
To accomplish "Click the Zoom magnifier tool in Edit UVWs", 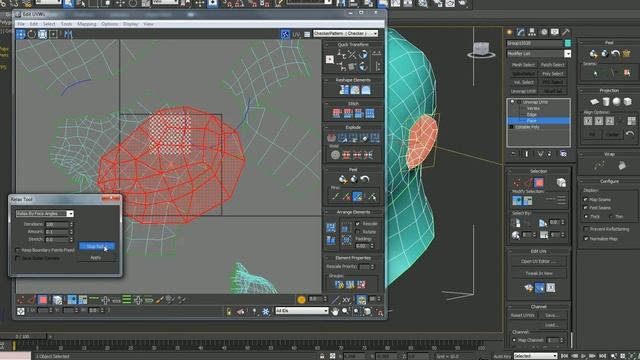I will (x=346, y=311).
